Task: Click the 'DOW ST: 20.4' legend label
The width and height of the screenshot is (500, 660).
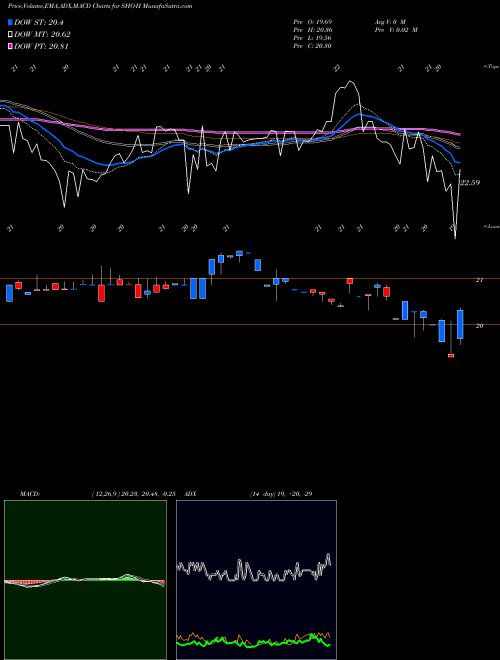Action: (x=39, y=23)
